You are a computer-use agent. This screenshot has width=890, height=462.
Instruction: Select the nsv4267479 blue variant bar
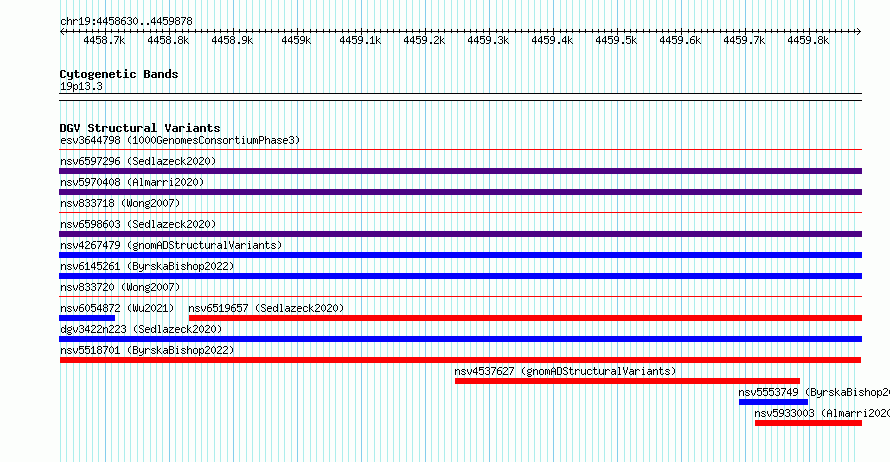click(x=460, y=255)
